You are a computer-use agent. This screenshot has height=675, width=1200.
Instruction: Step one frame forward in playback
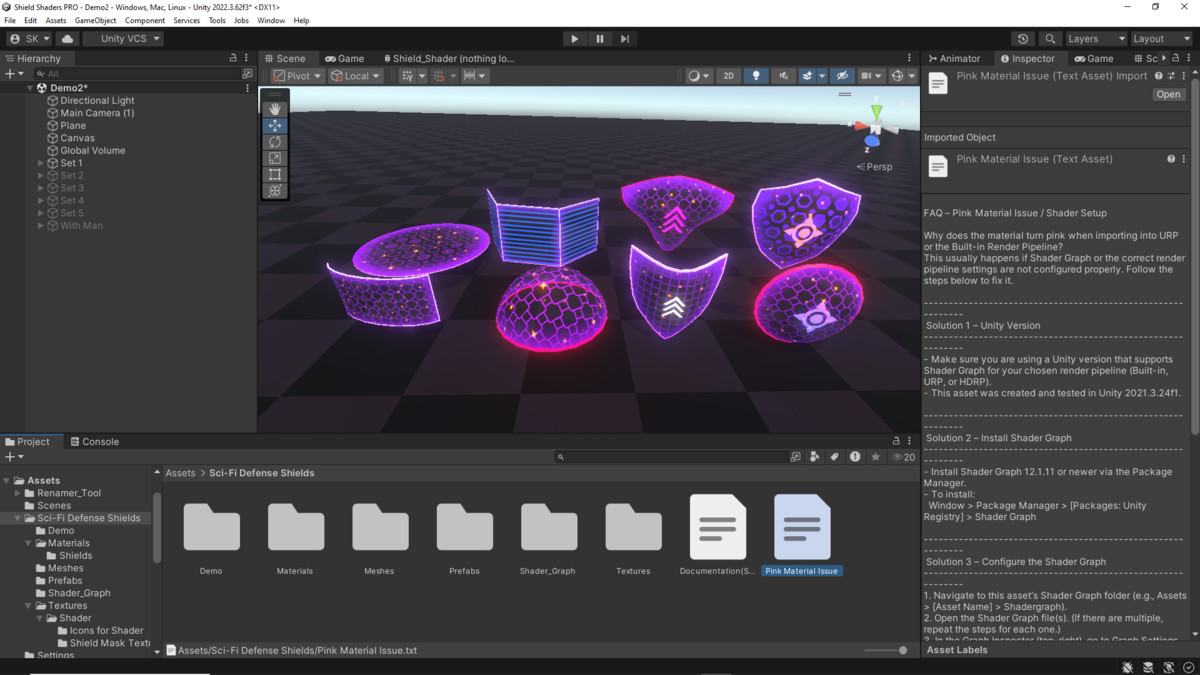(x=623, y=38)
